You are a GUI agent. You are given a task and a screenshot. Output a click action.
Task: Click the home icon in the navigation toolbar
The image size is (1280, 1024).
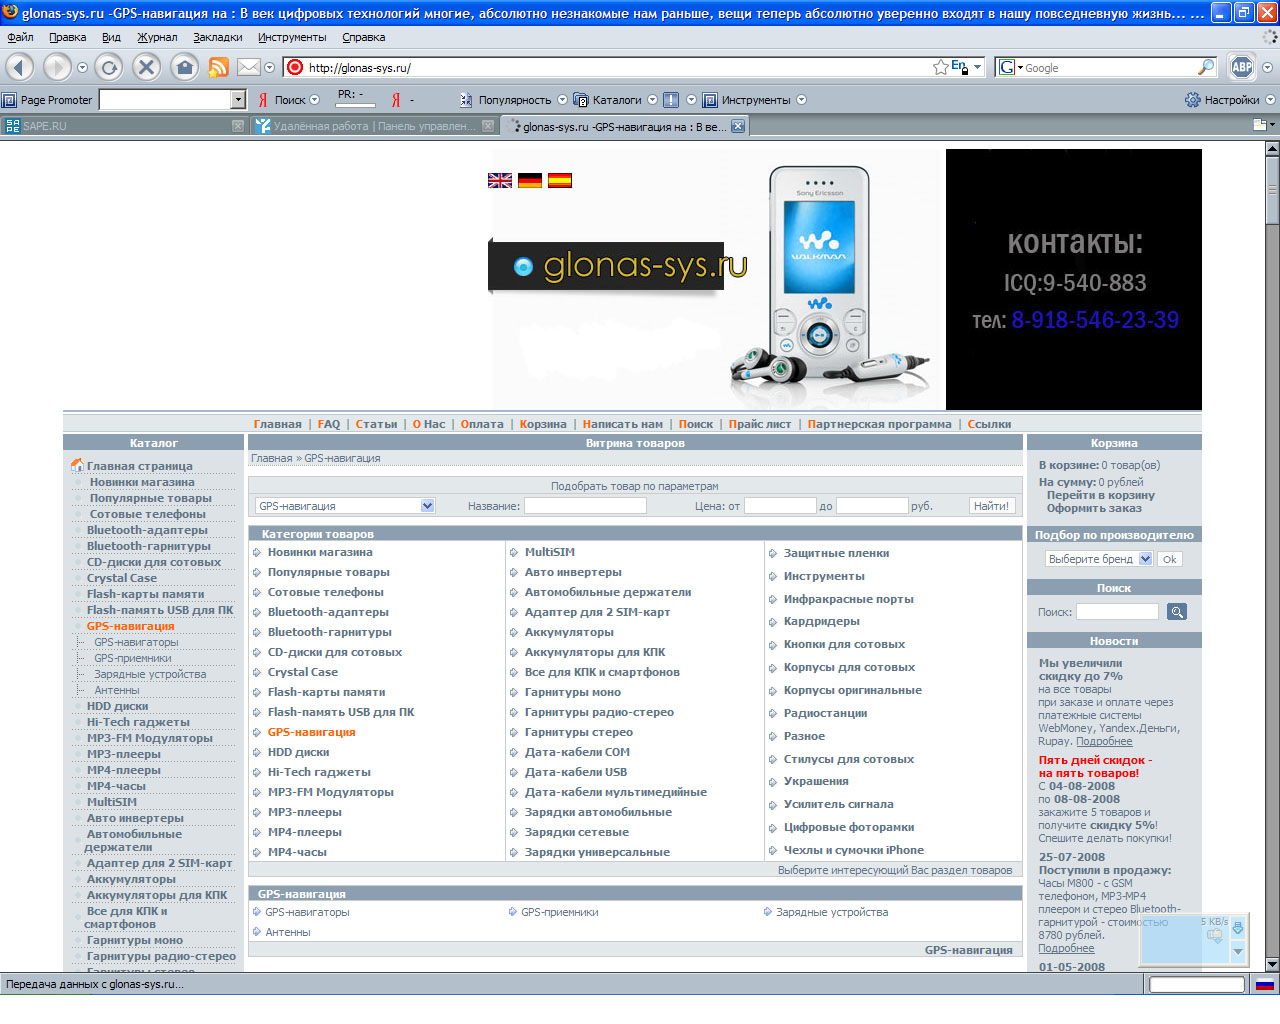pyautogui.click(x=184, y=66)
